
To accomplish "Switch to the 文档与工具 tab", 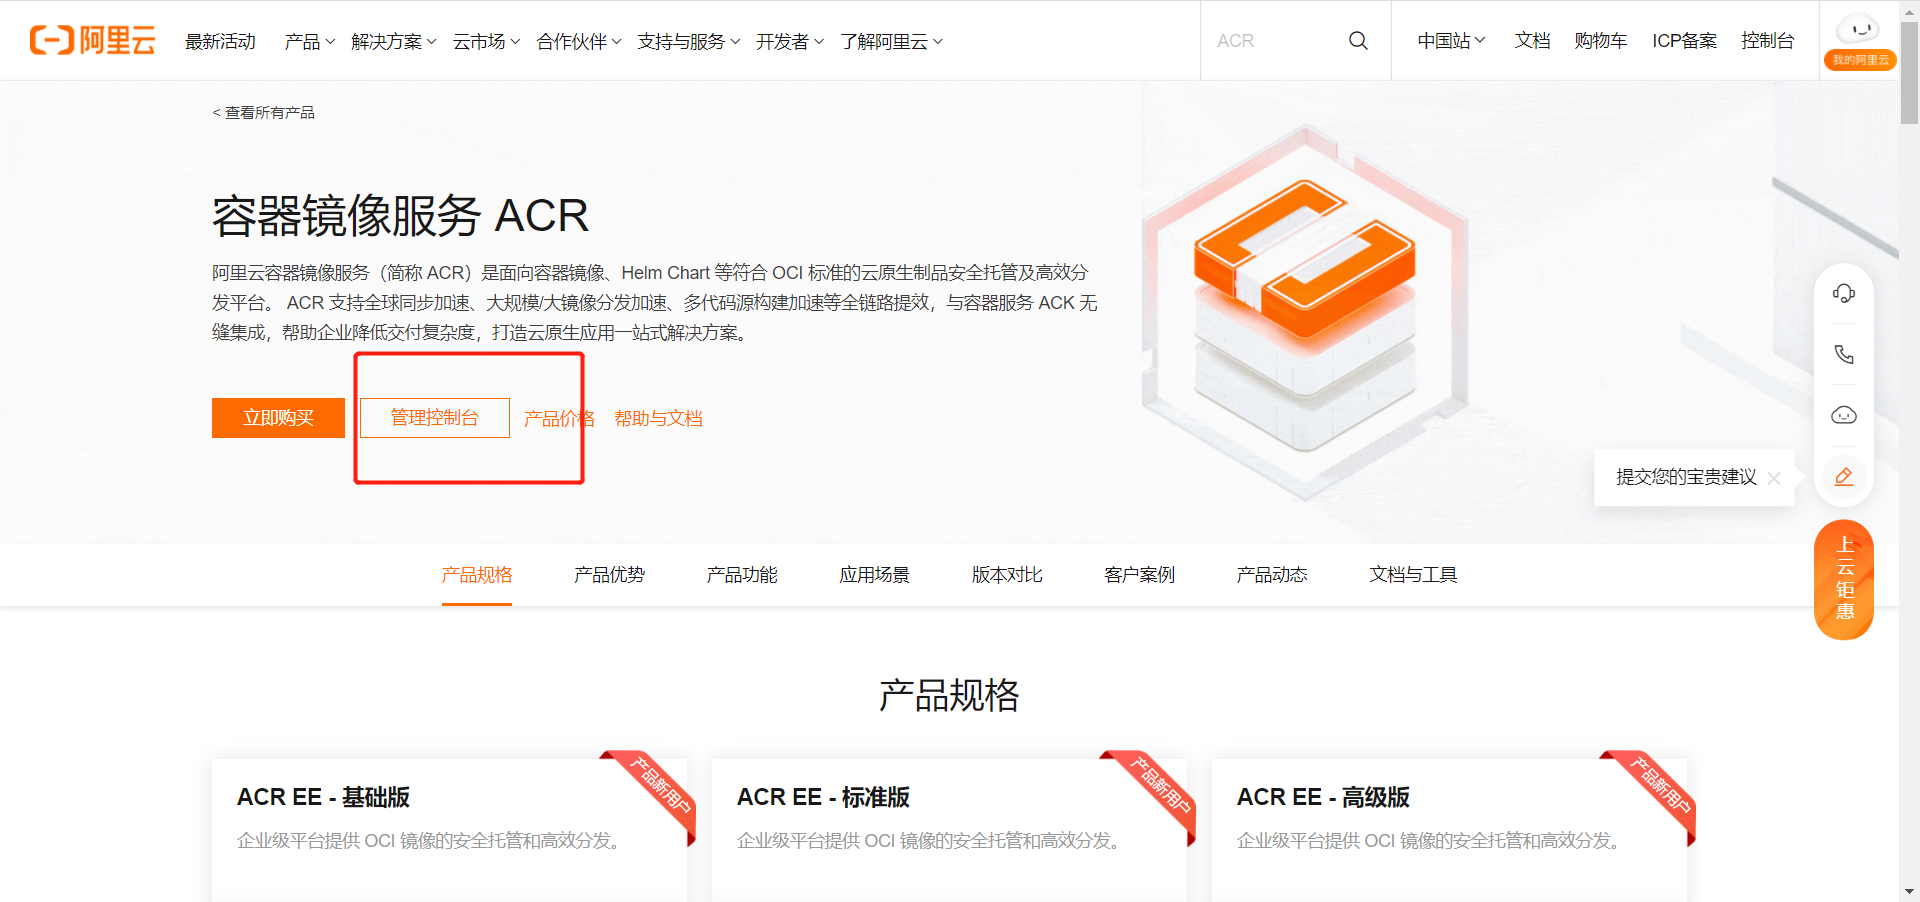I will [1413, 575].
